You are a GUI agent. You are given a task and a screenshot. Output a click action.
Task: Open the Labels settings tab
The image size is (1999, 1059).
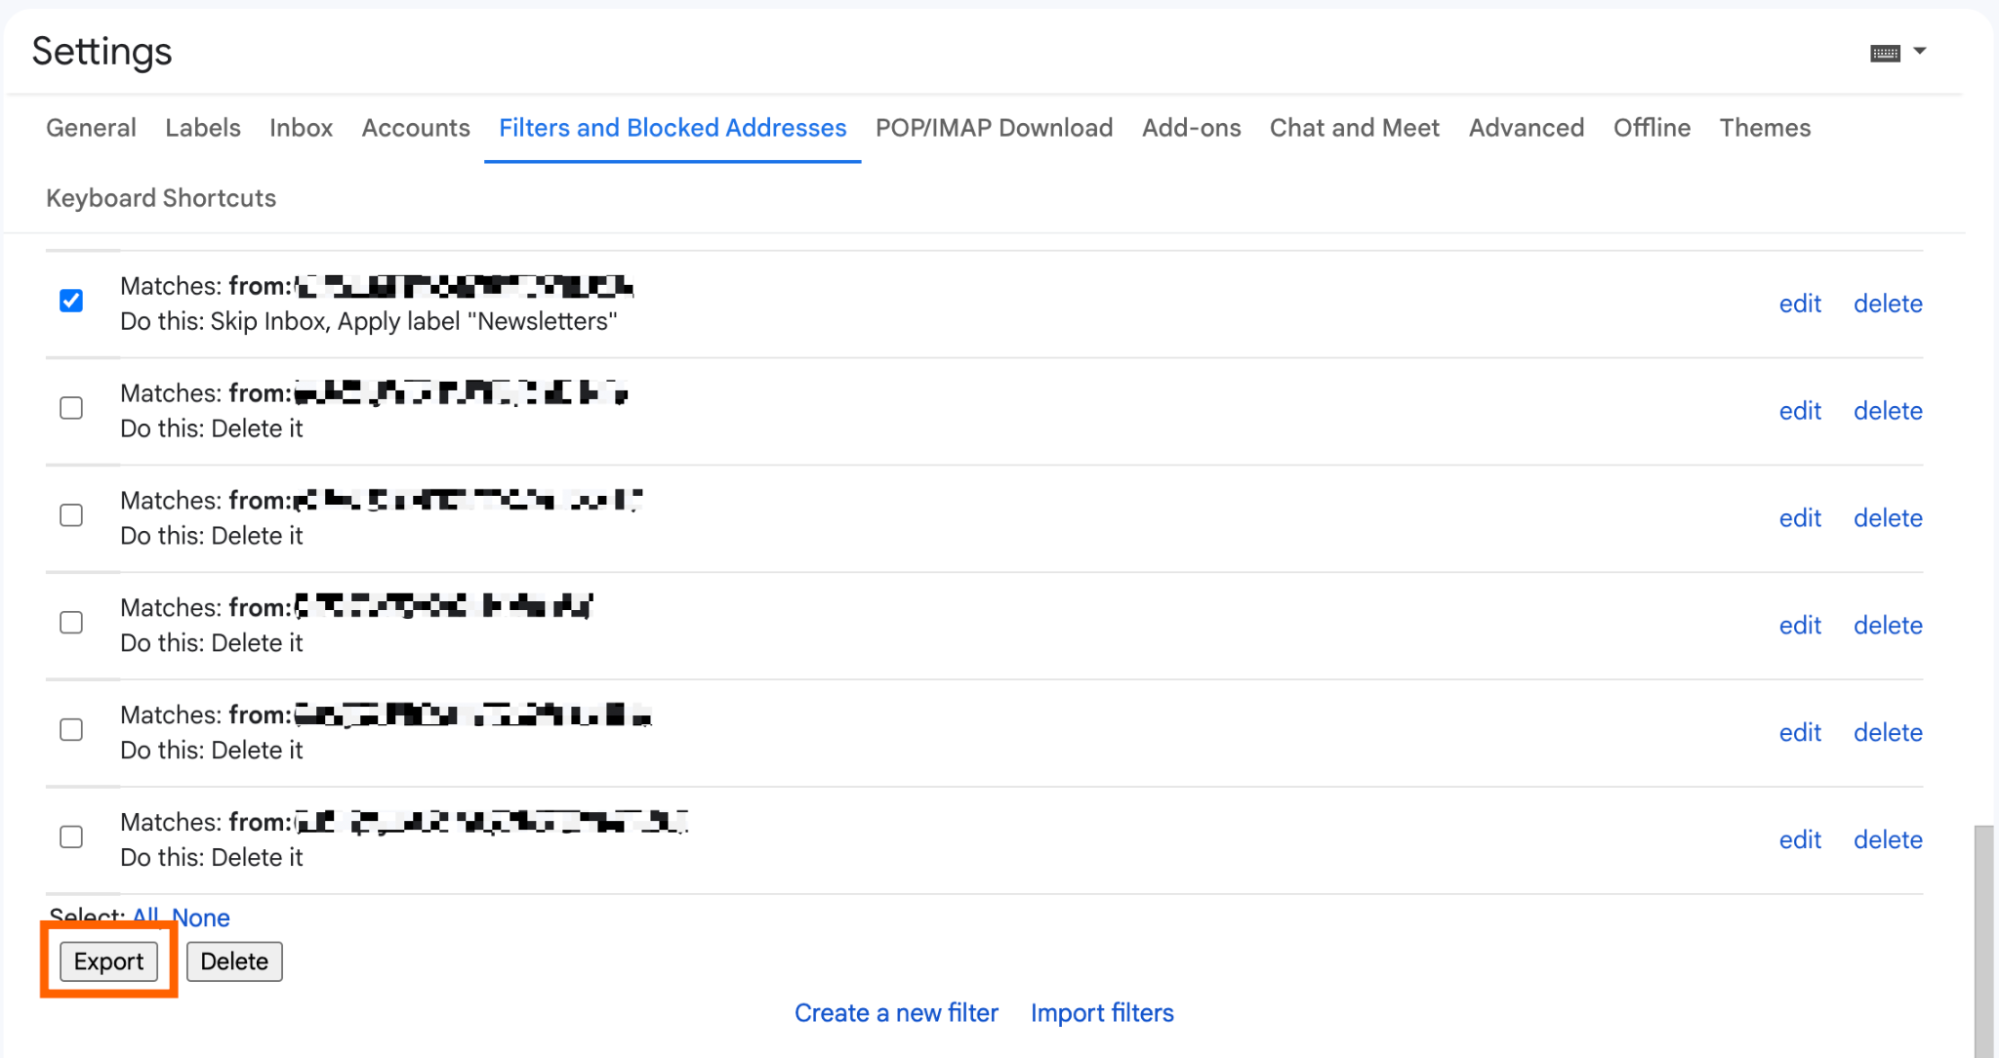pos(203,128)
